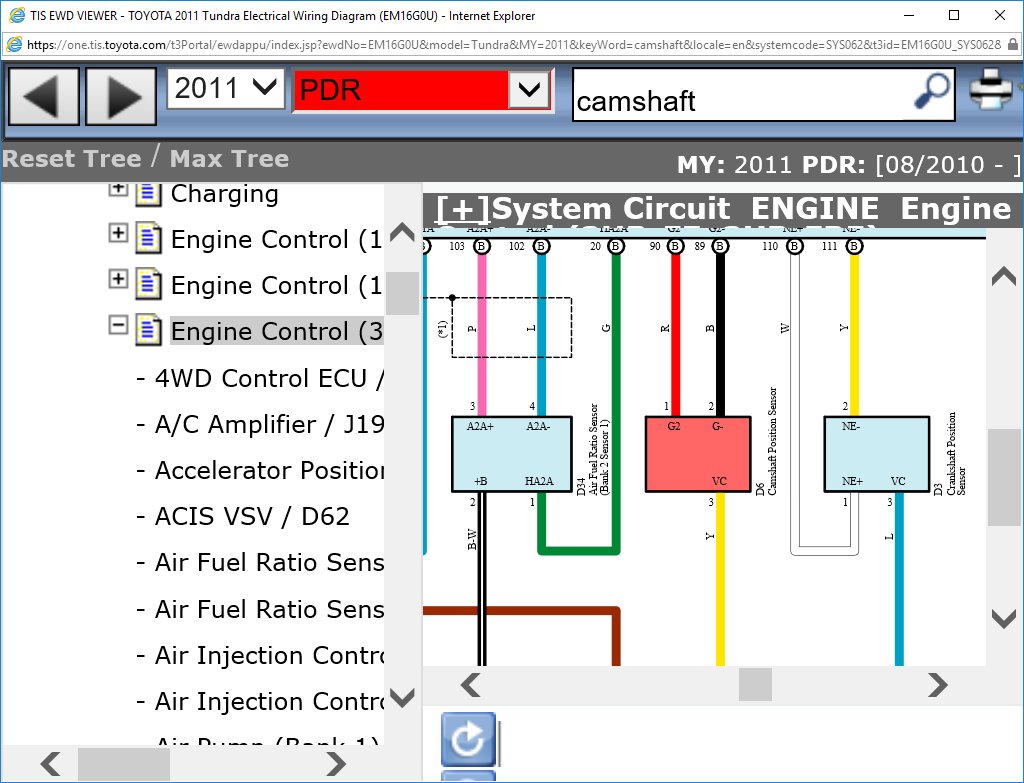Print the diagram using the printer icon

[991, 89]
